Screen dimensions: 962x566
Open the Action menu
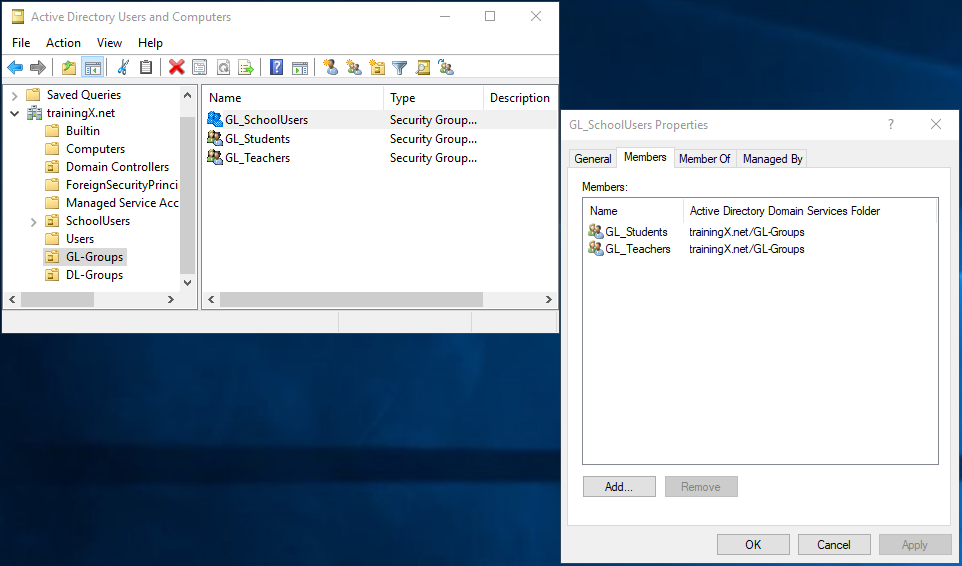(x=63, y=43)
